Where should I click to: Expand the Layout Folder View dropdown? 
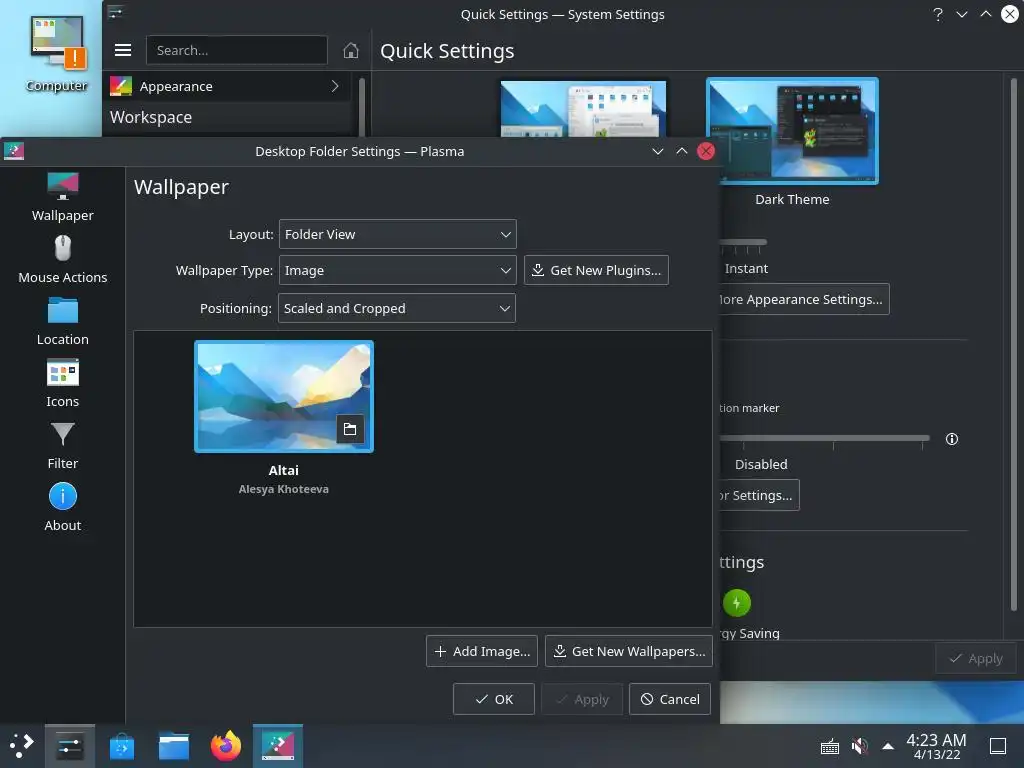[398, 234]
